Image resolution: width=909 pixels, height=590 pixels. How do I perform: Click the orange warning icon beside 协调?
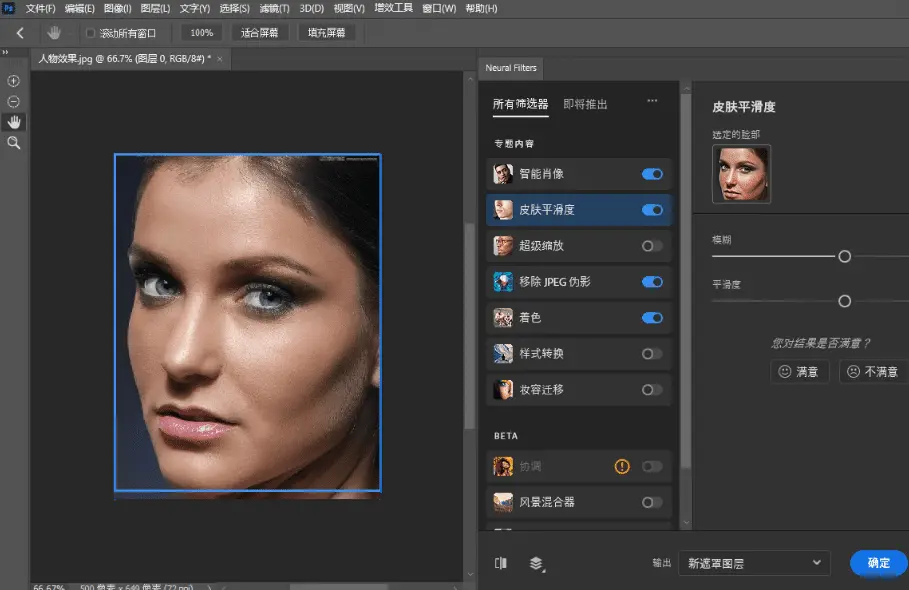click(x=622, y=466)
